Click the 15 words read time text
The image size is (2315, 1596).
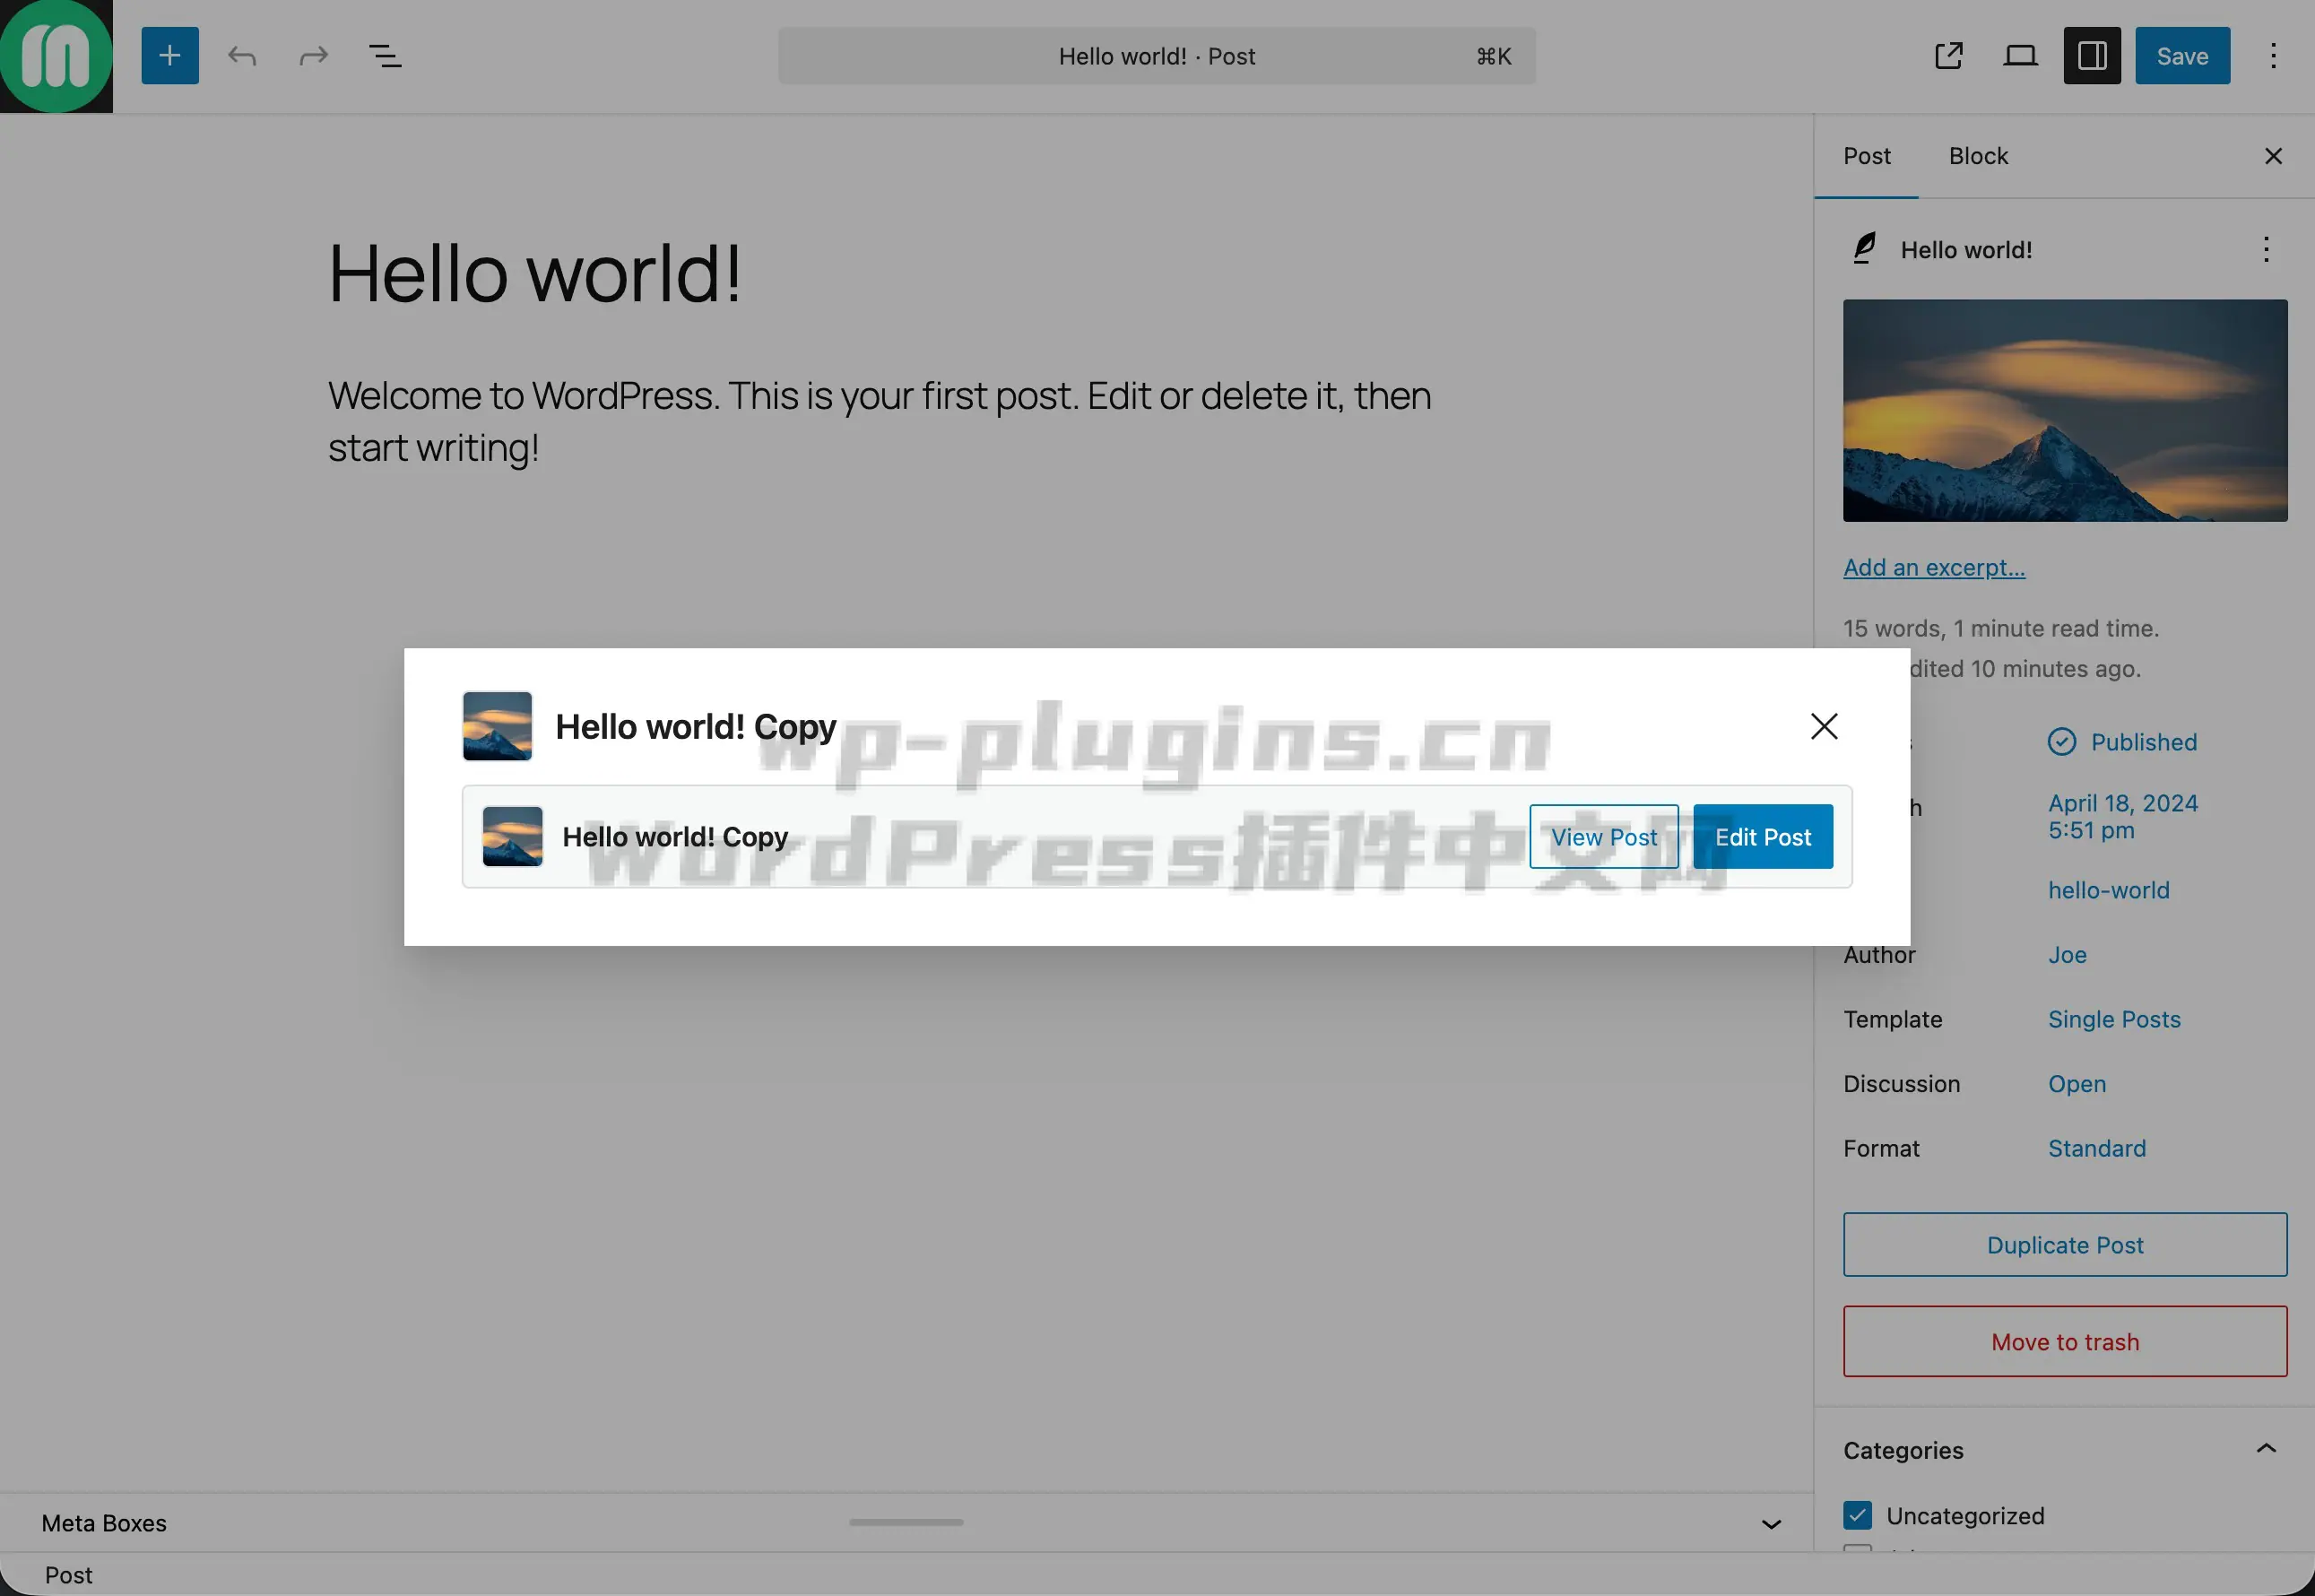[x=2001, y=628]
